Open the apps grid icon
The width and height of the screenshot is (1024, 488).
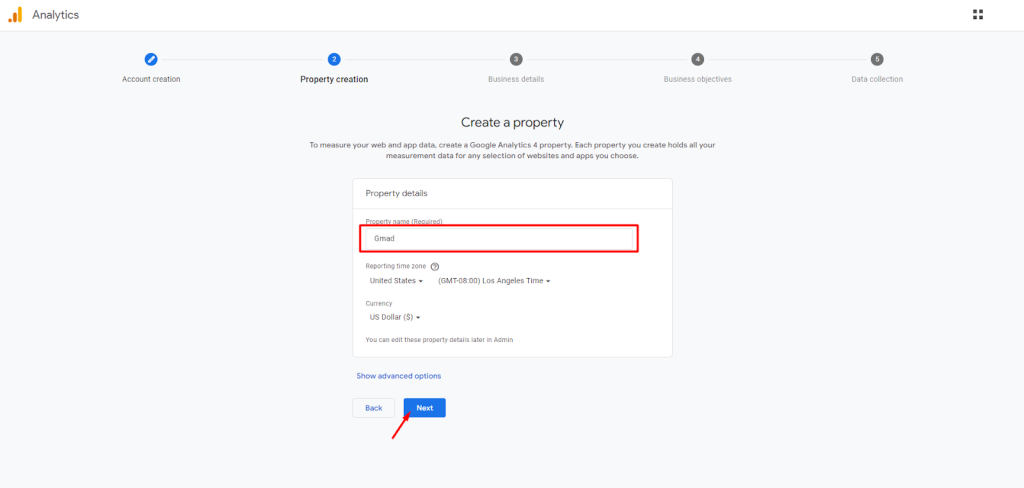coord(978,14)
